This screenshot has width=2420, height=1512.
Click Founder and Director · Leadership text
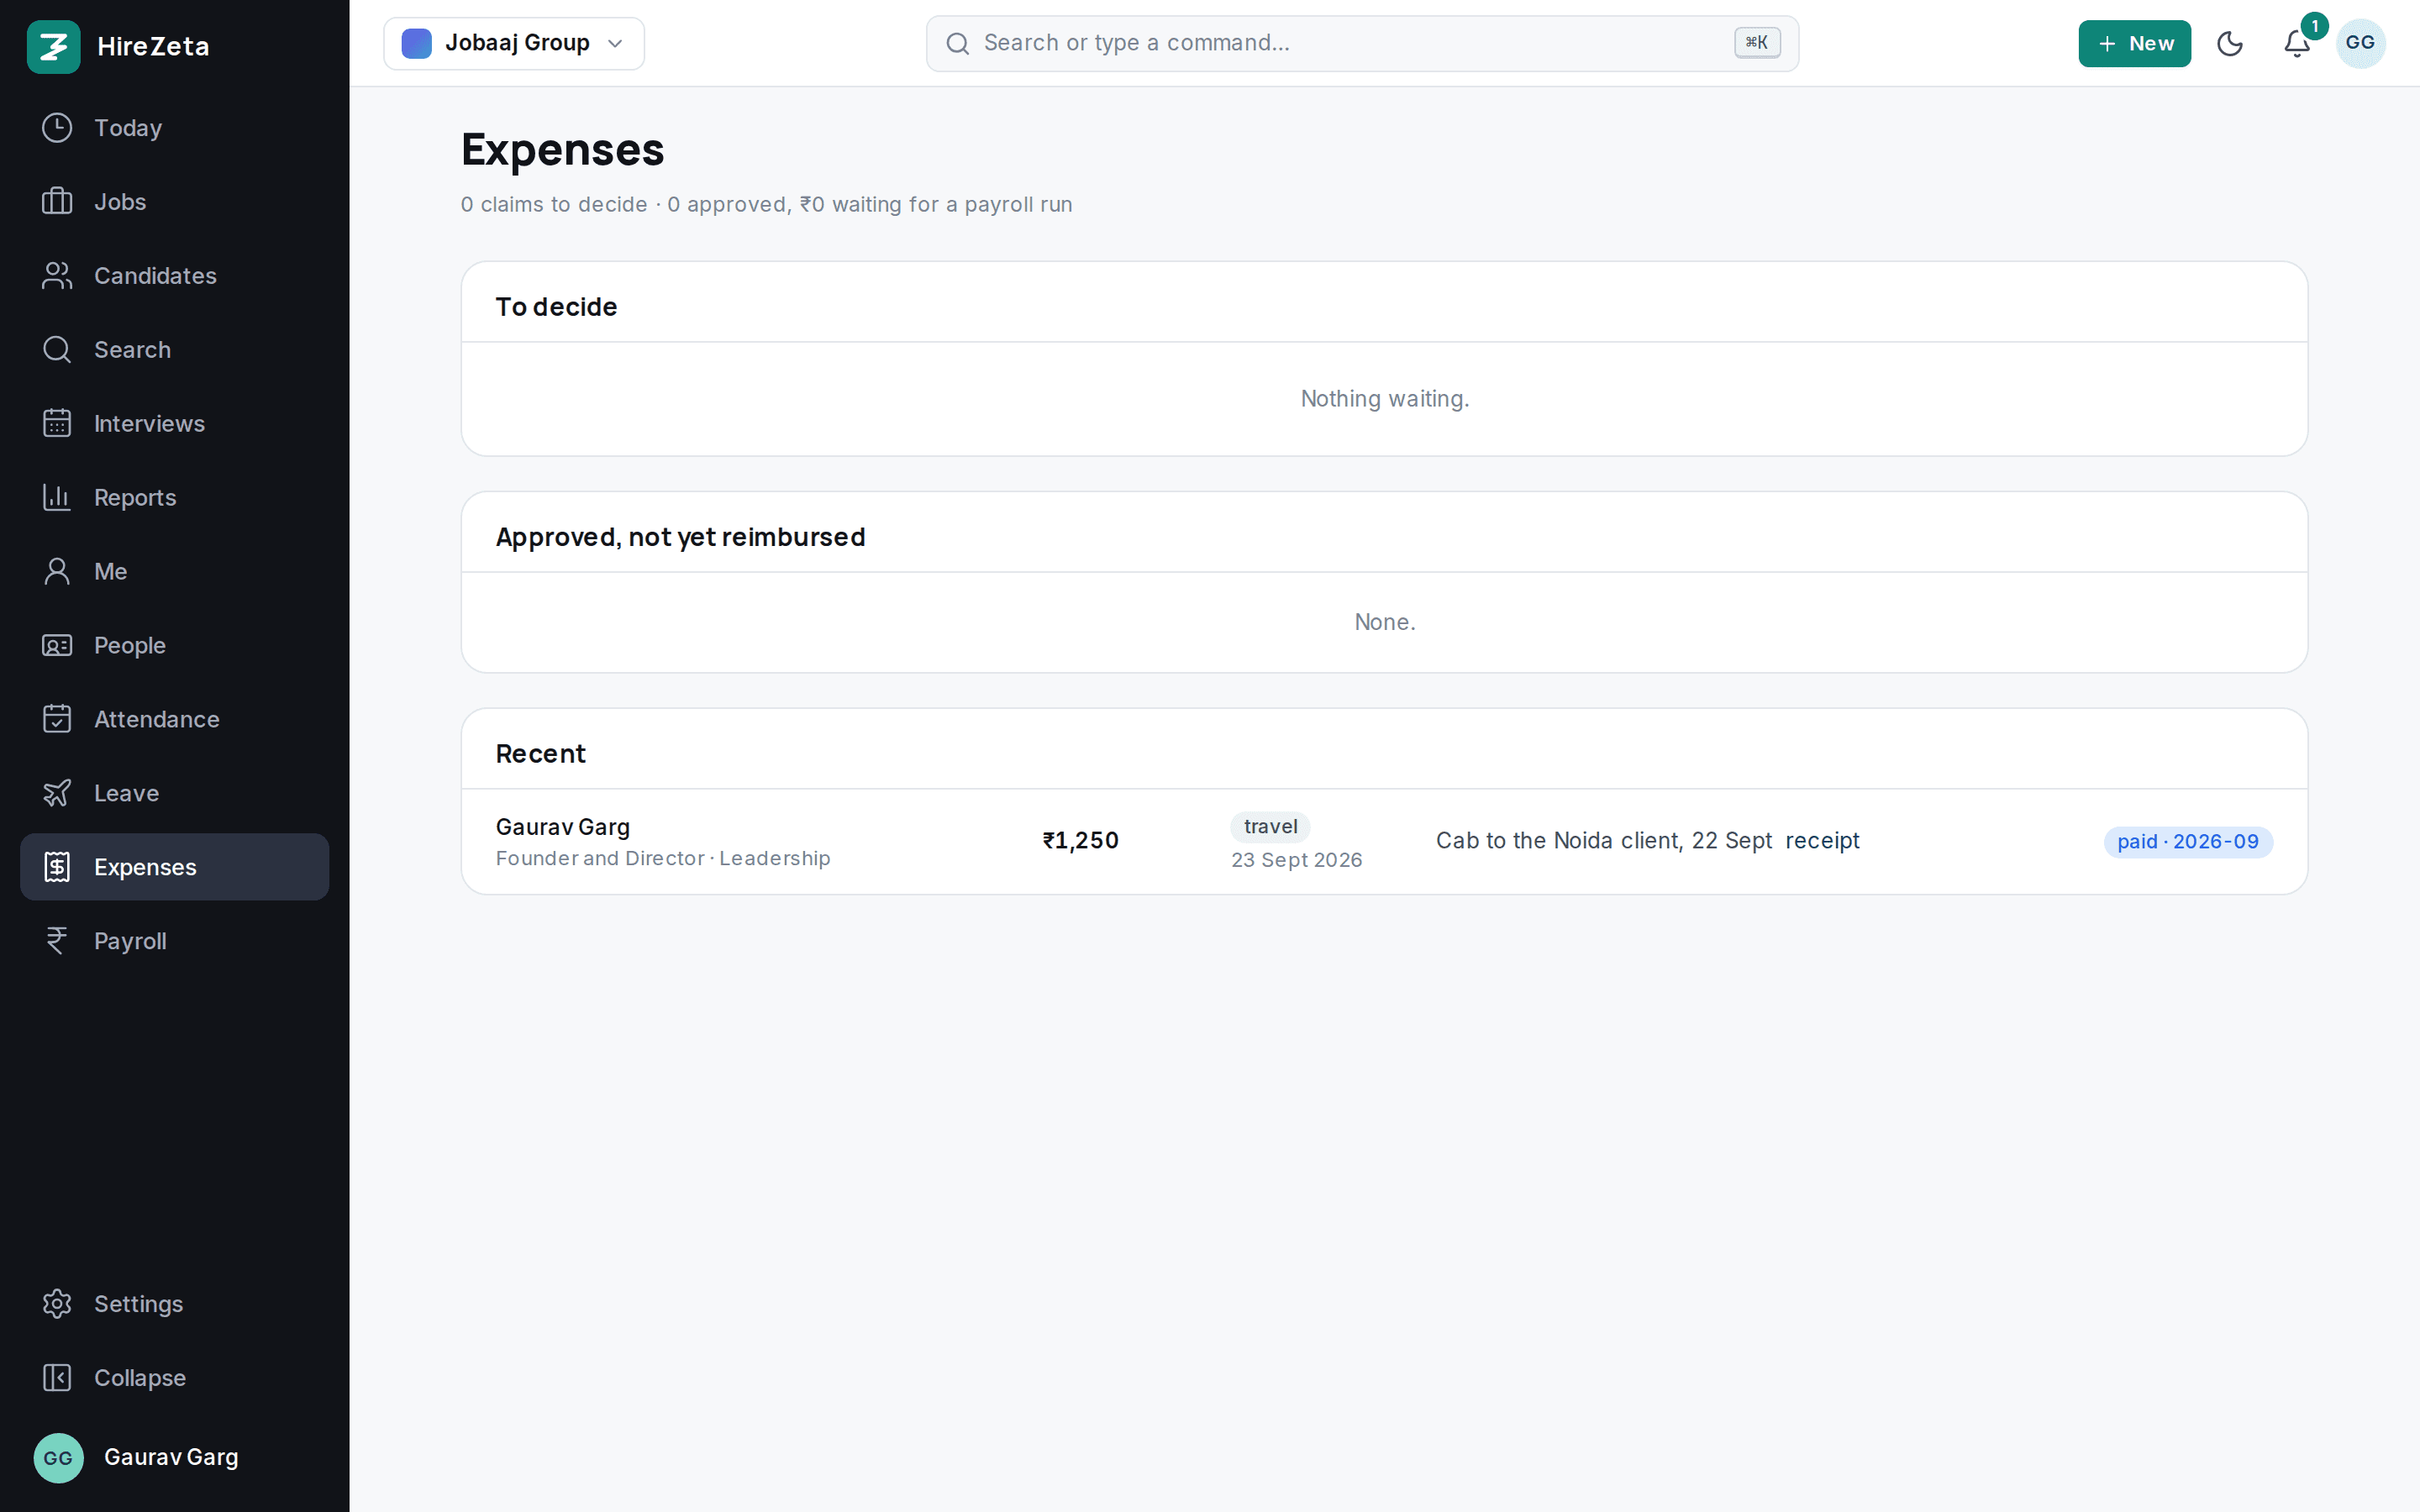[663, 859]
